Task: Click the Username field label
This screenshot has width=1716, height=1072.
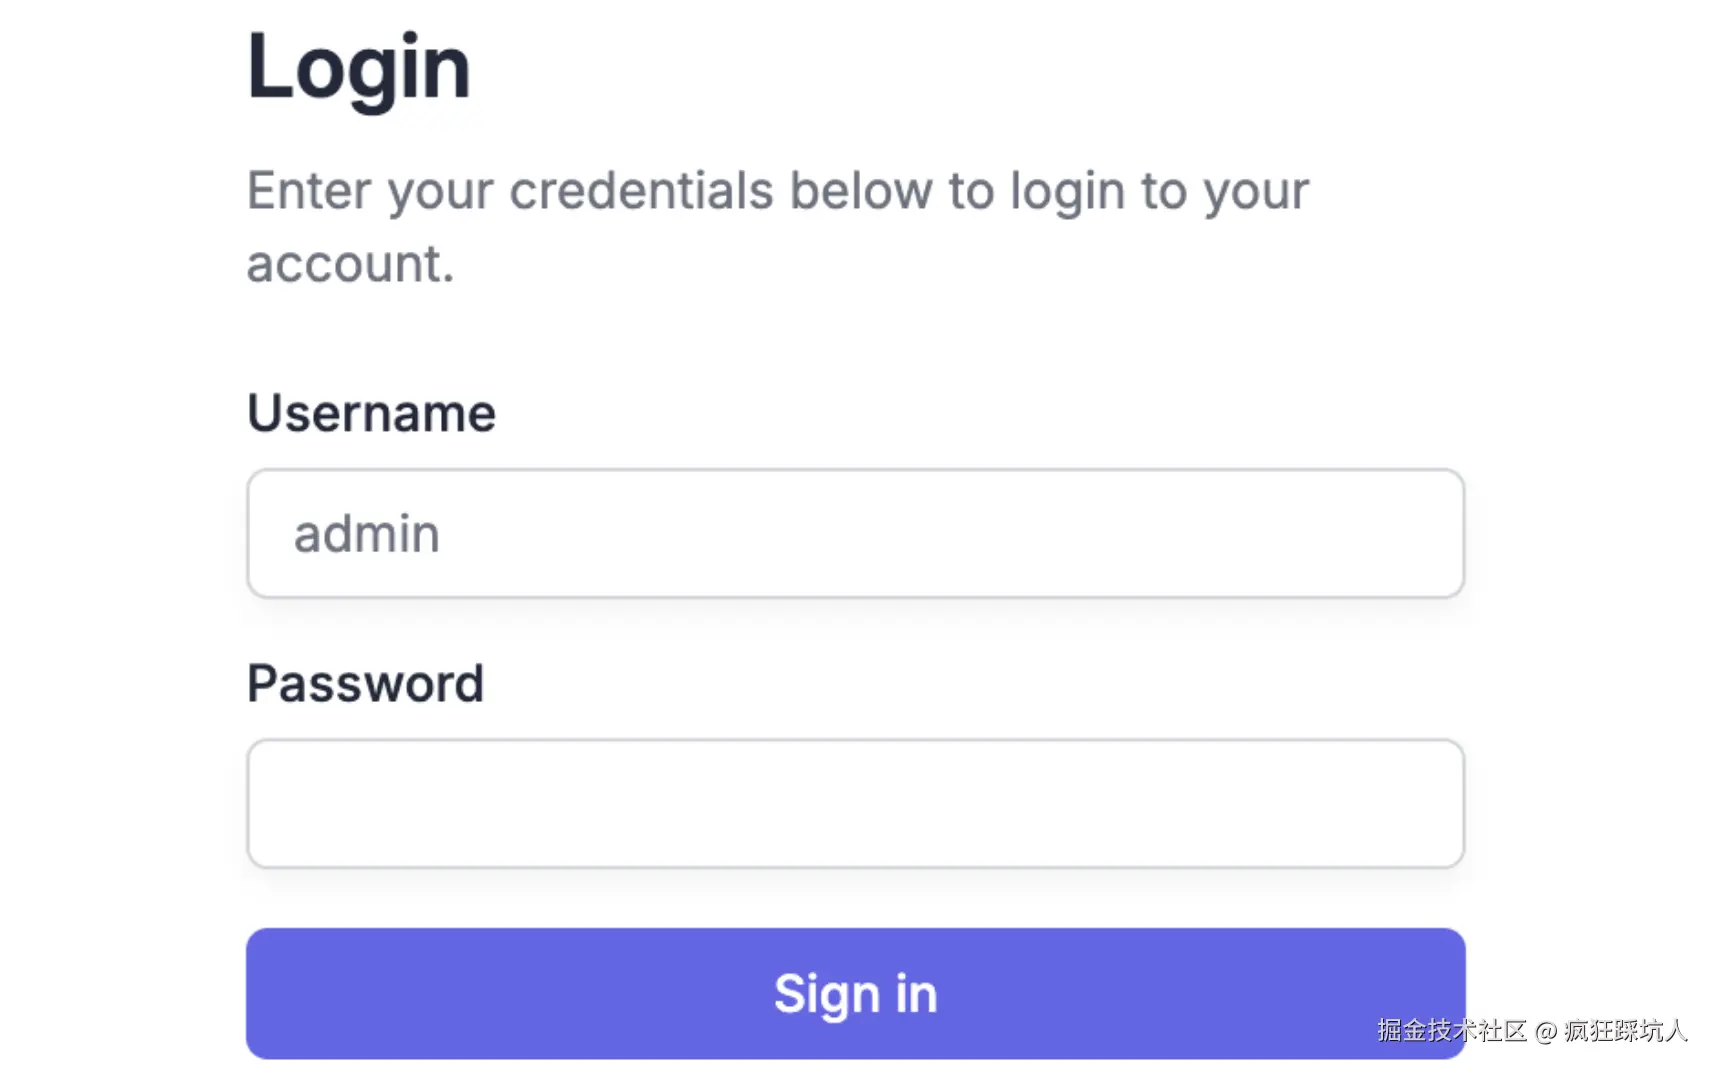Action: (371, 413)
